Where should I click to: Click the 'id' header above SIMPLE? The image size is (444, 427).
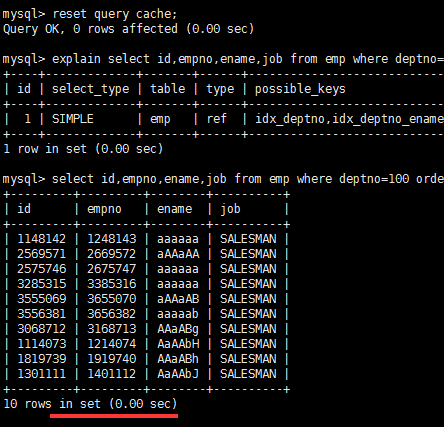[24, 89]
